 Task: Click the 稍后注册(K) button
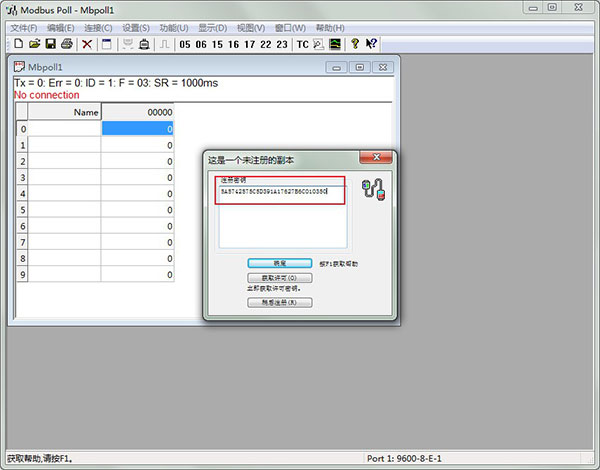[279, 302]
